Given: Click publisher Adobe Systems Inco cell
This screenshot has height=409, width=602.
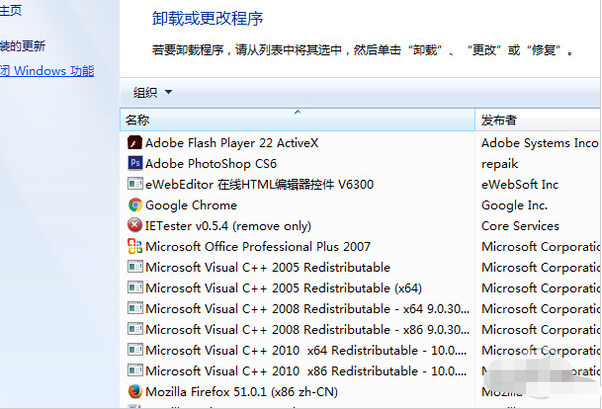Looking at the screenshot, I should (539, 143).
